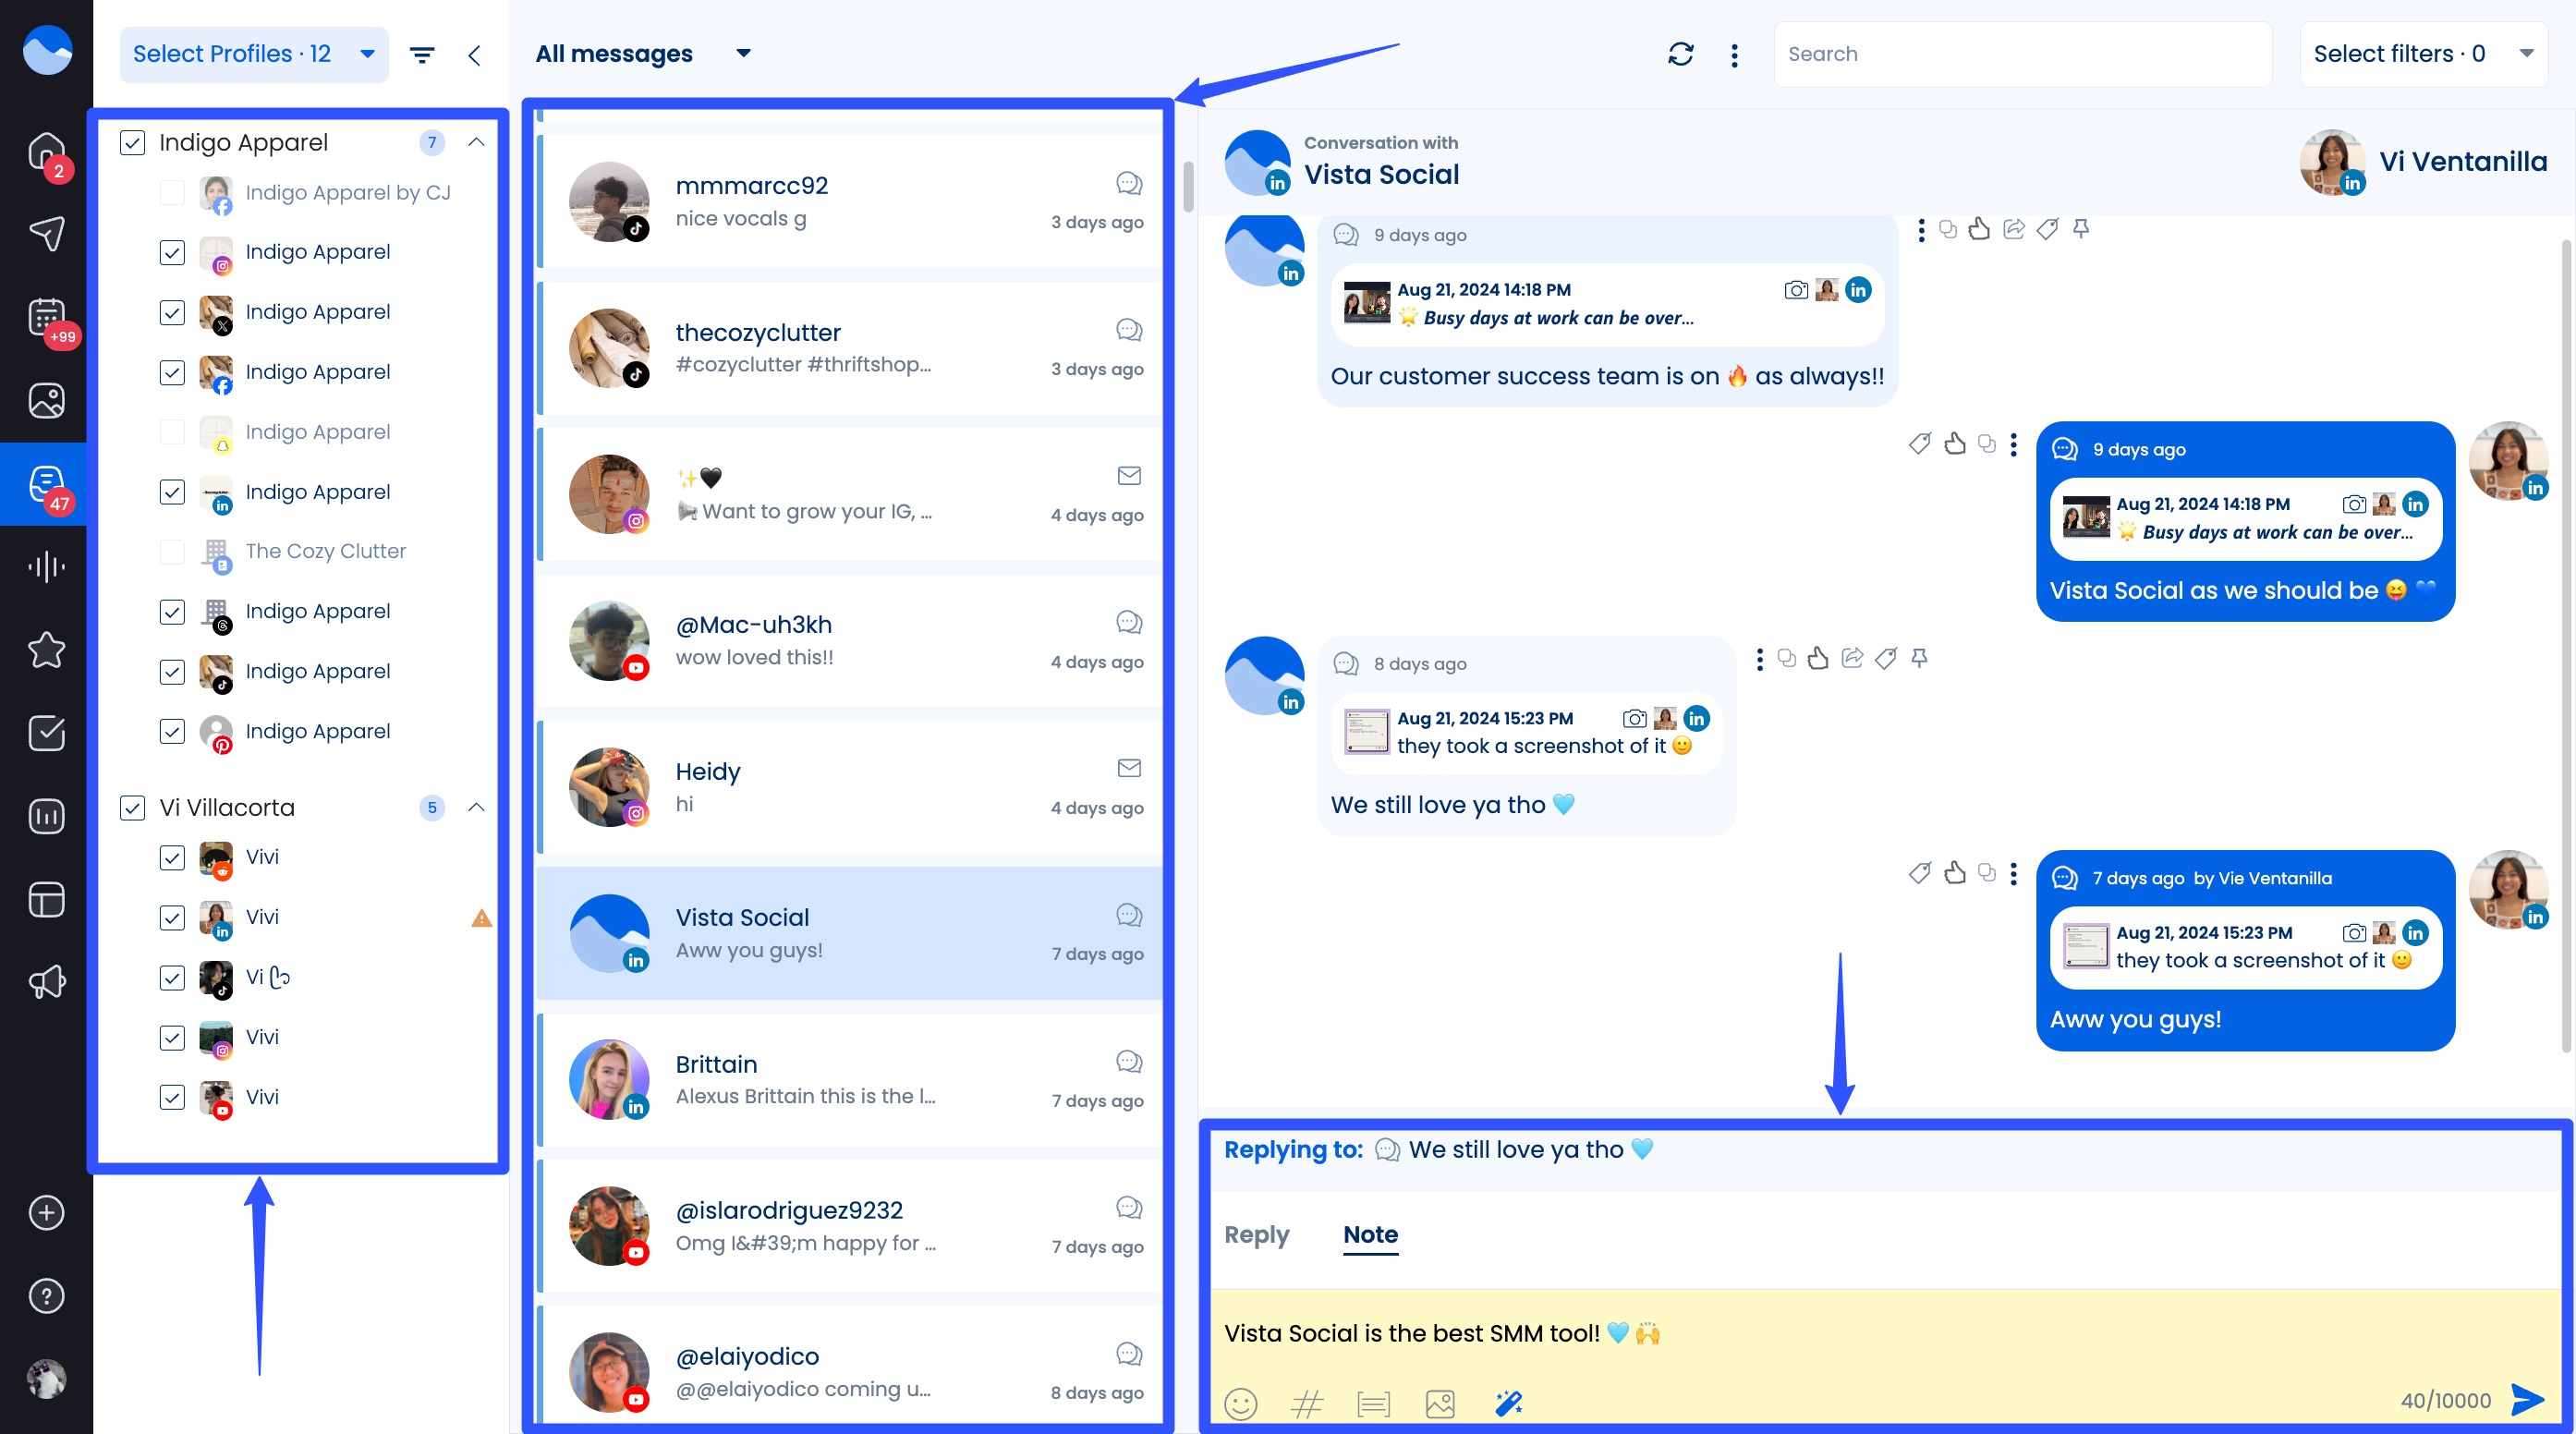Click the filter profiles icon
The width and height of the screenshot is (2576, 1434).
point(422,55)
